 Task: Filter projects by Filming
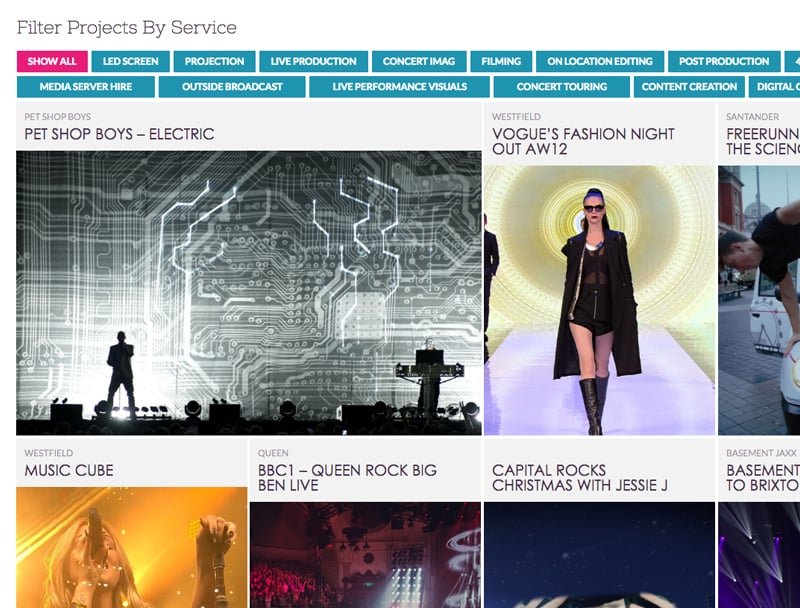click(x=500, y=62)
